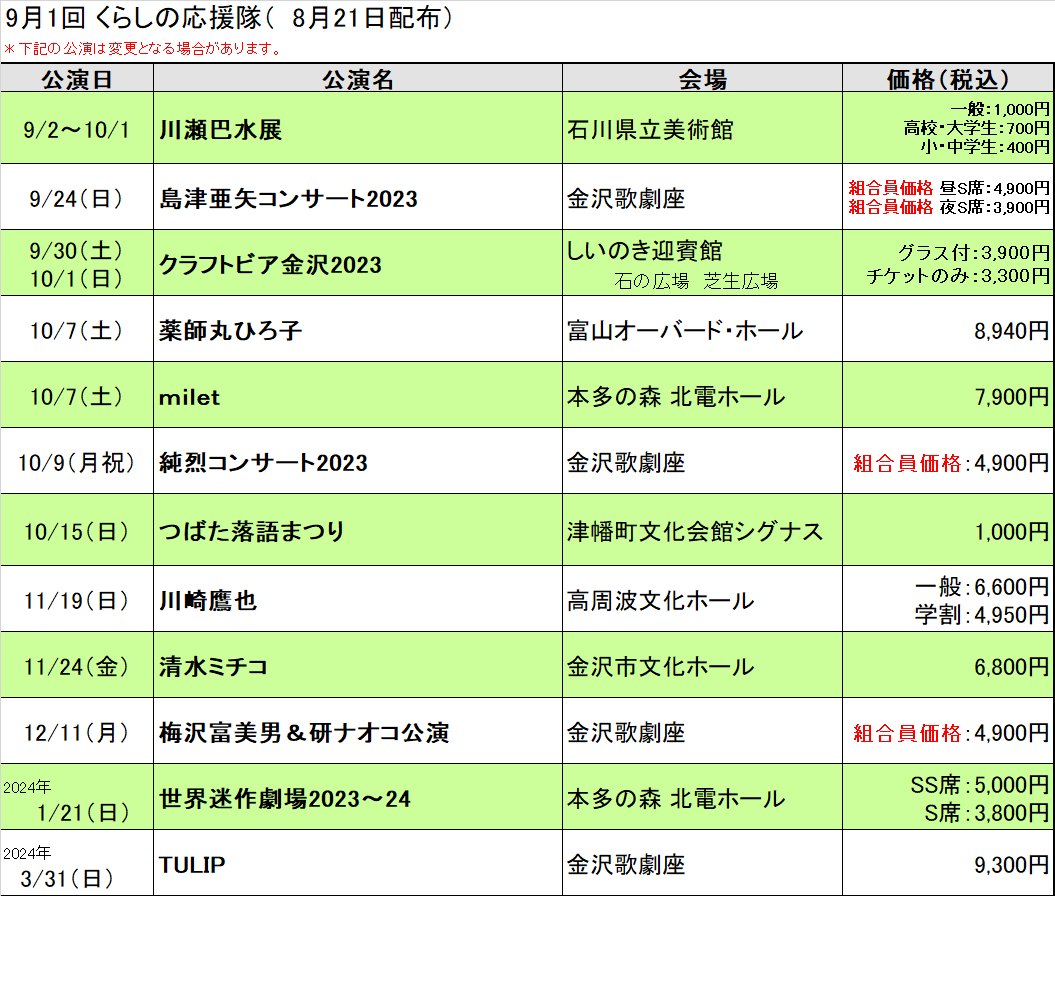Select venue '石川県立美術館'

(650, 129)
